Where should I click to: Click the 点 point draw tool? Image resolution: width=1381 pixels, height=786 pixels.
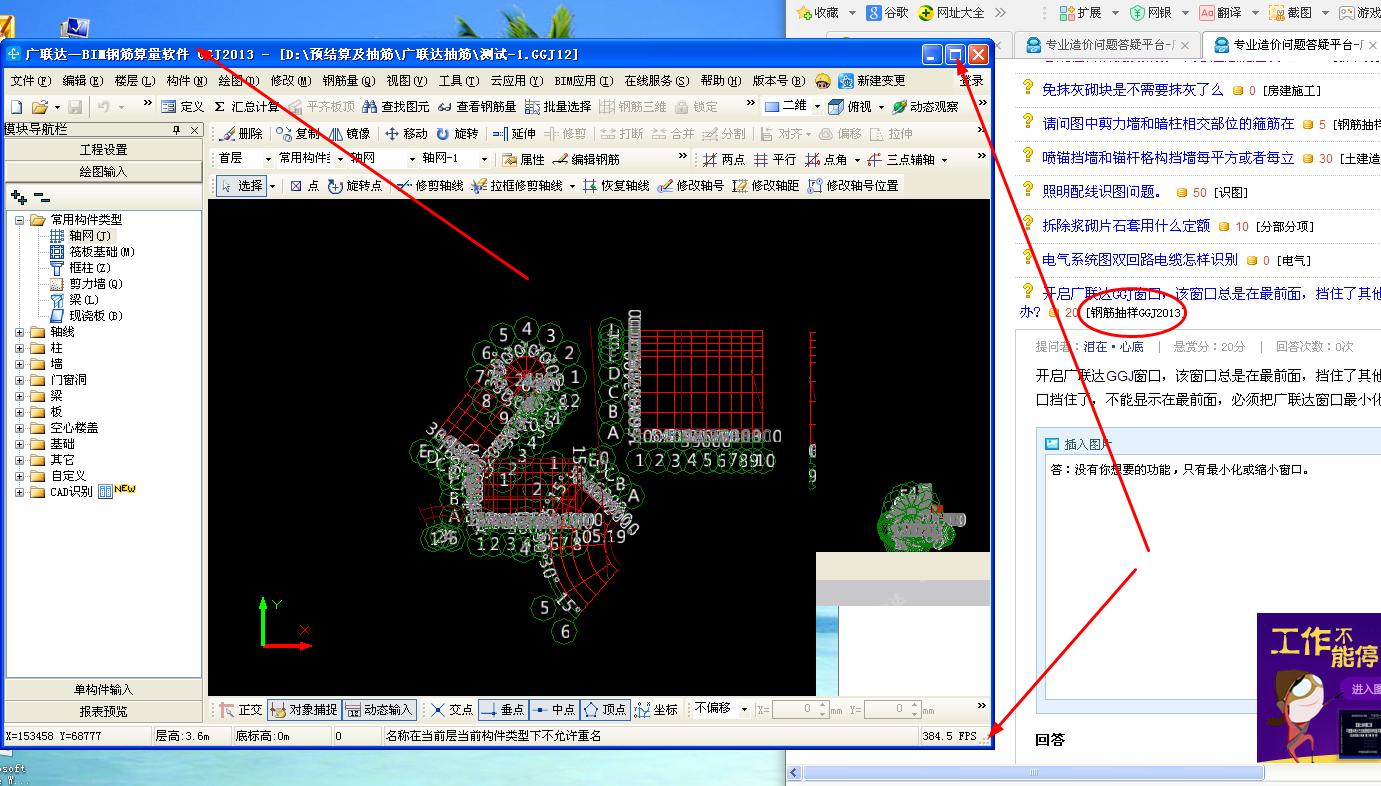[304, 185]
